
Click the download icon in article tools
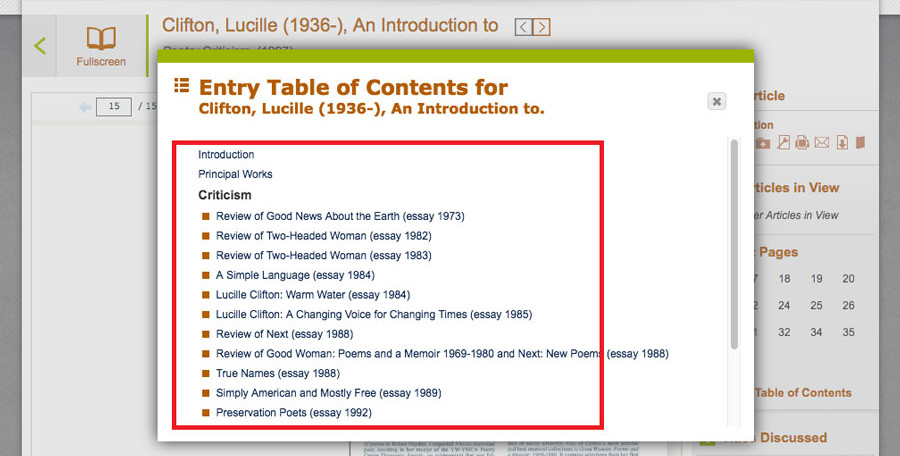click(842, 143)
